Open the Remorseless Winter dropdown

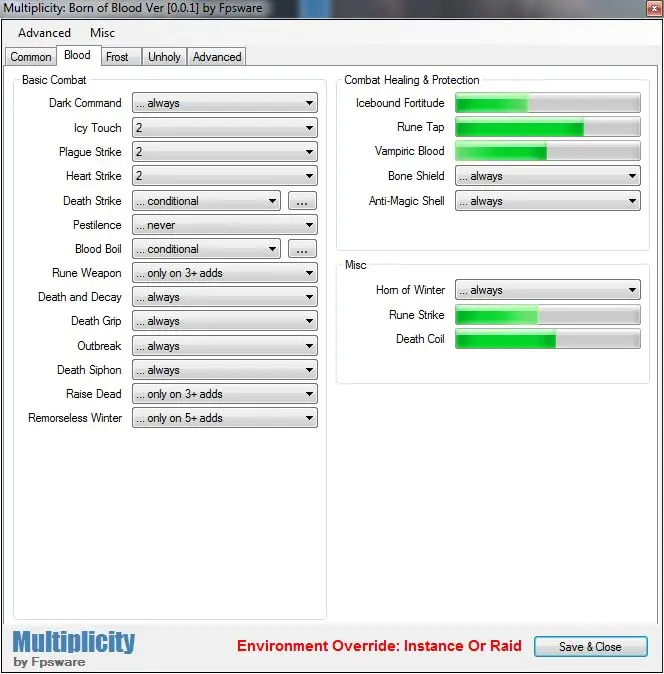225,418
